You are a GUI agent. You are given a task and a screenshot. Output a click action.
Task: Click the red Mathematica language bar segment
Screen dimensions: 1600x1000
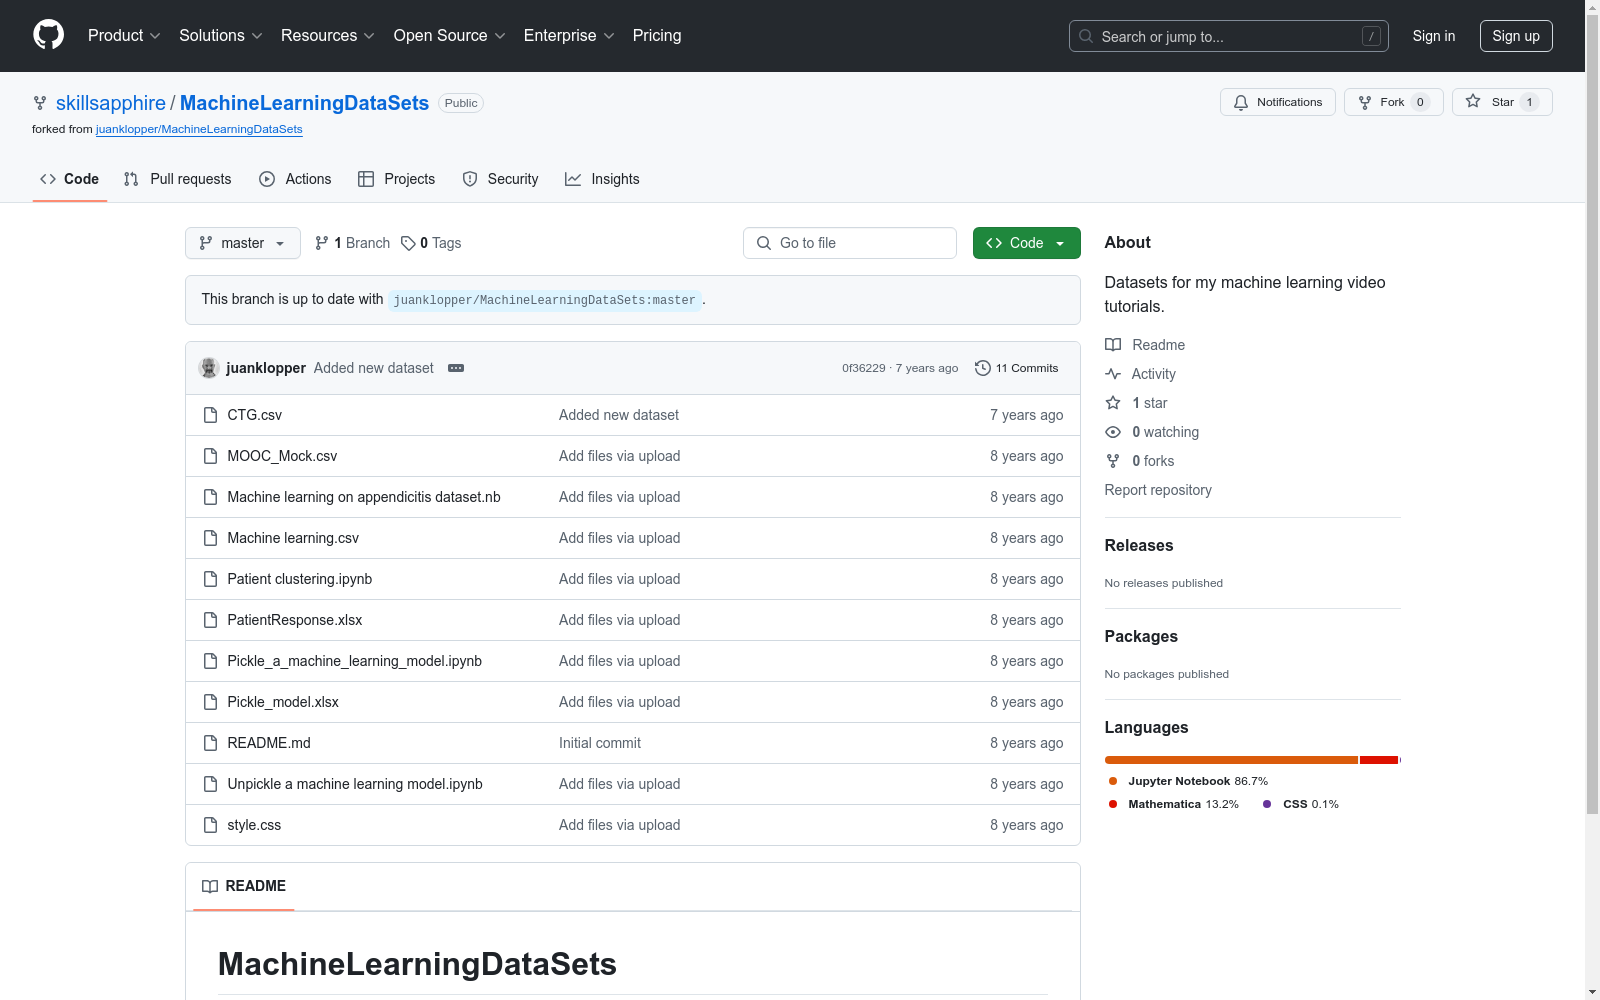(1379, 760)
